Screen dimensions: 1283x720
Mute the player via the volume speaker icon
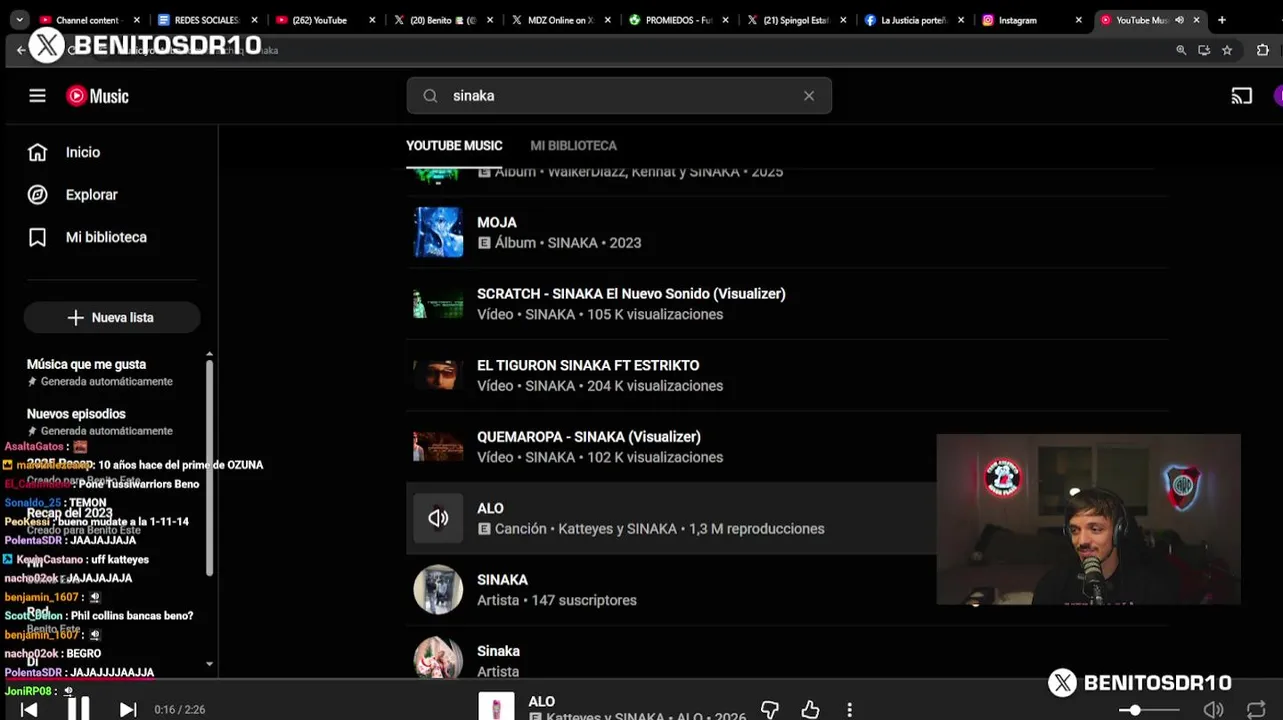tap(1213, 709)
